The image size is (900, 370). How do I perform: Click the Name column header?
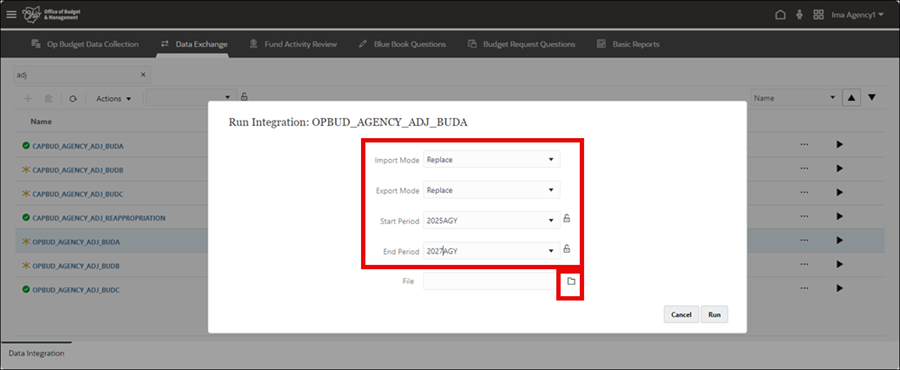click(41, 122)
